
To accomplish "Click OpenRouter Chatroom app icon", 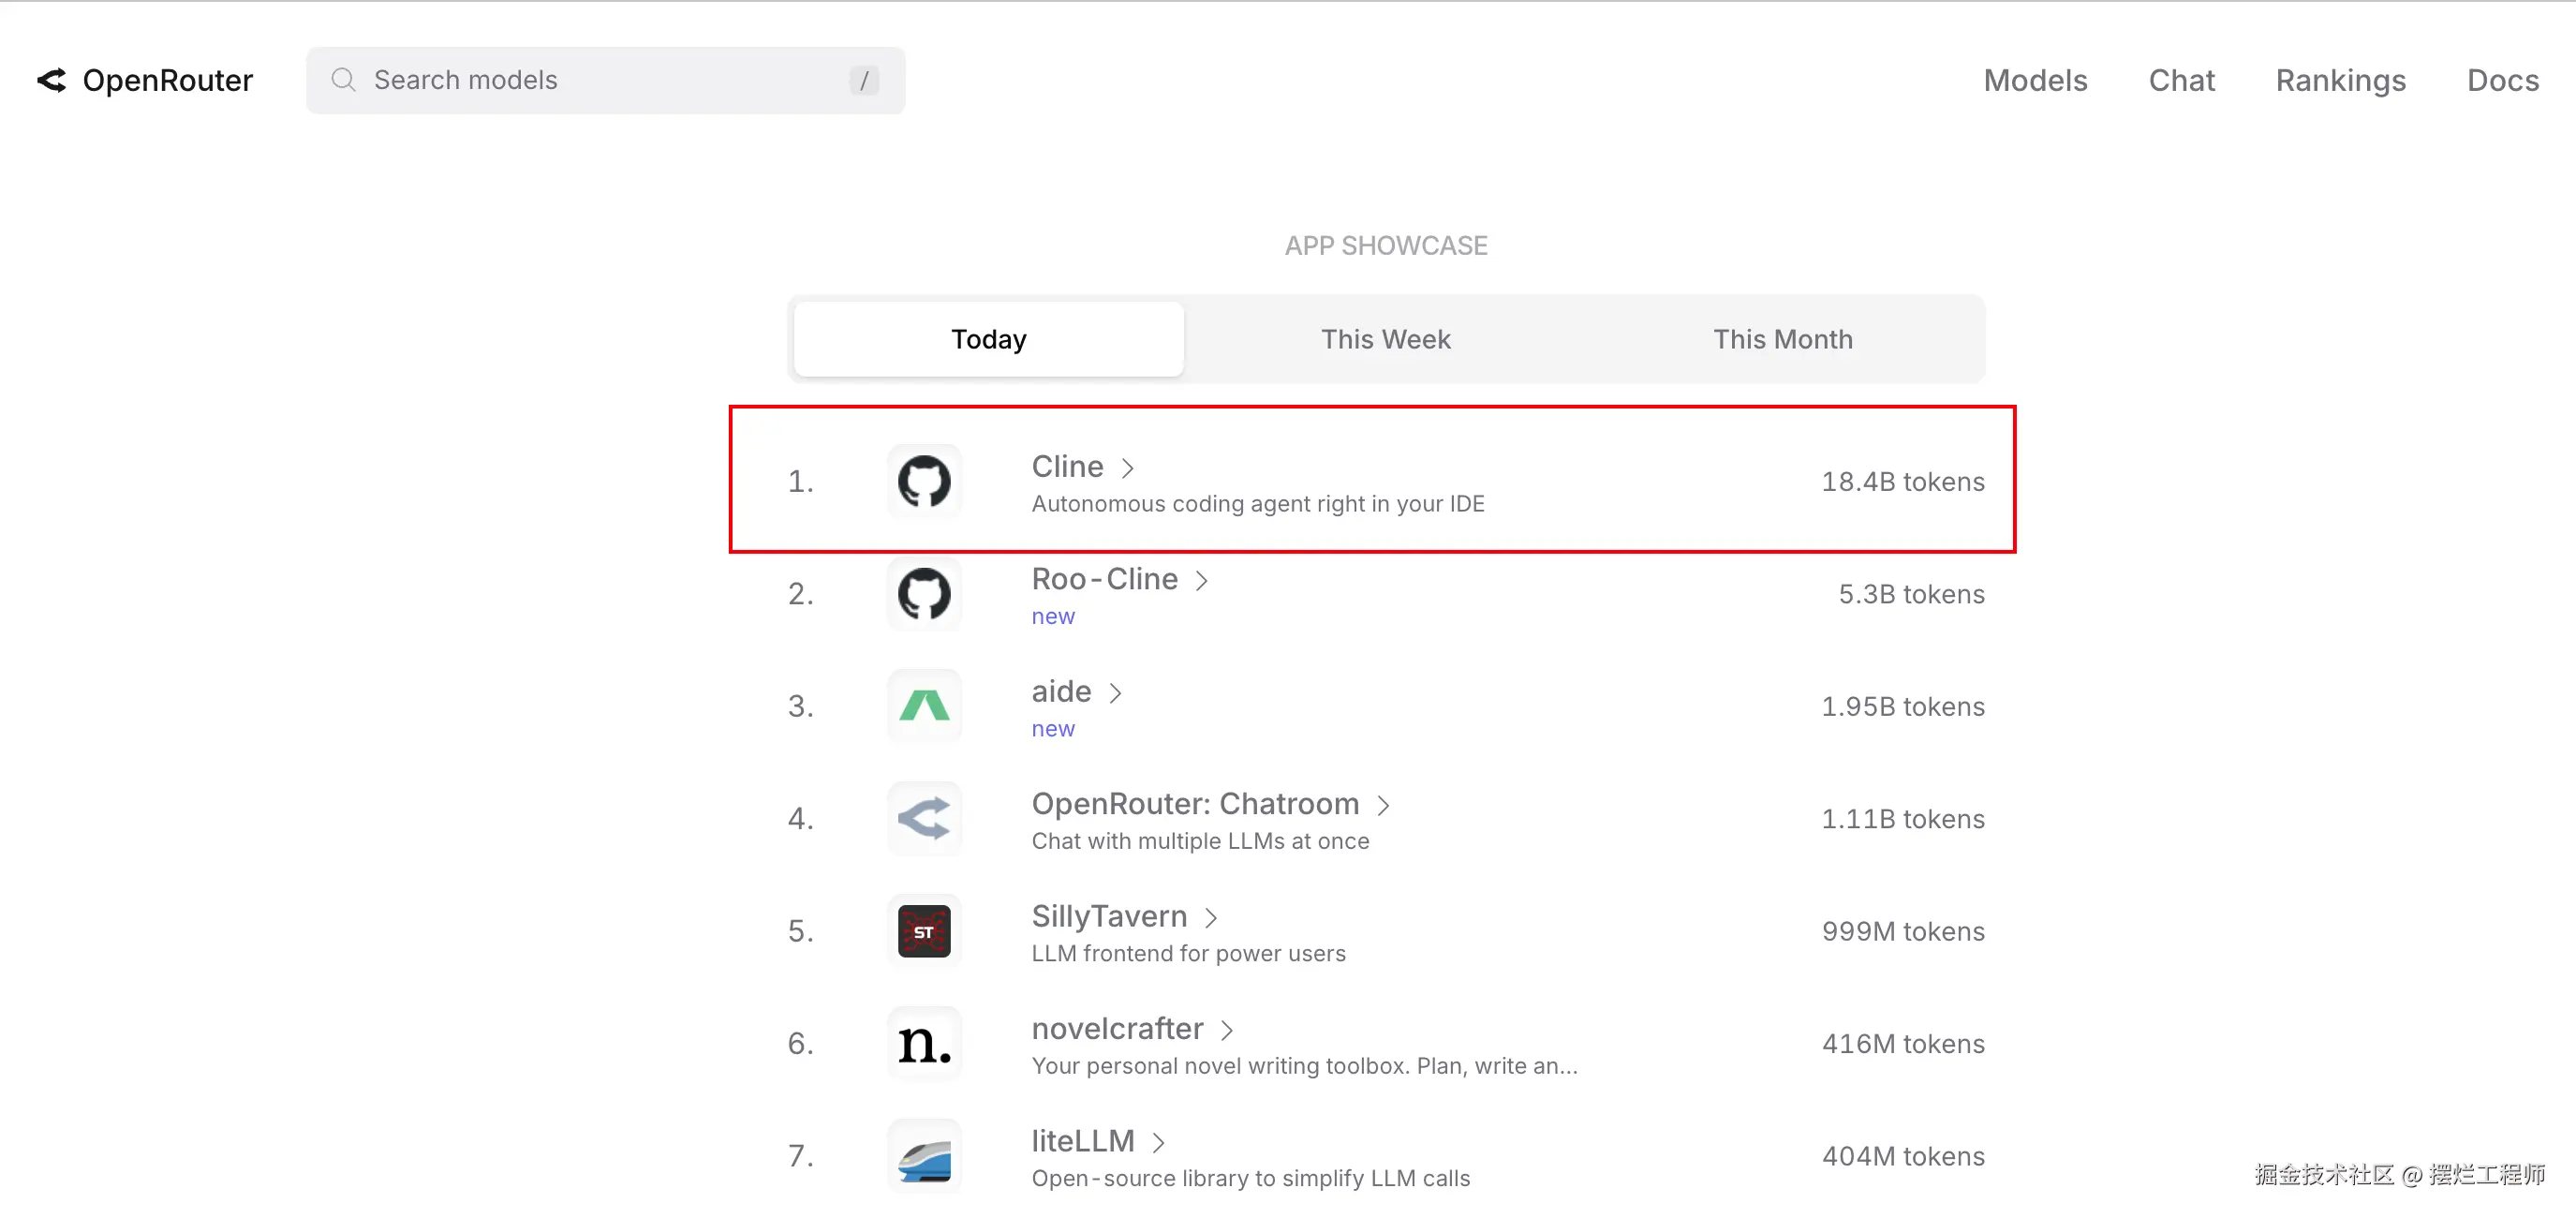I will [x=923, y=819].
